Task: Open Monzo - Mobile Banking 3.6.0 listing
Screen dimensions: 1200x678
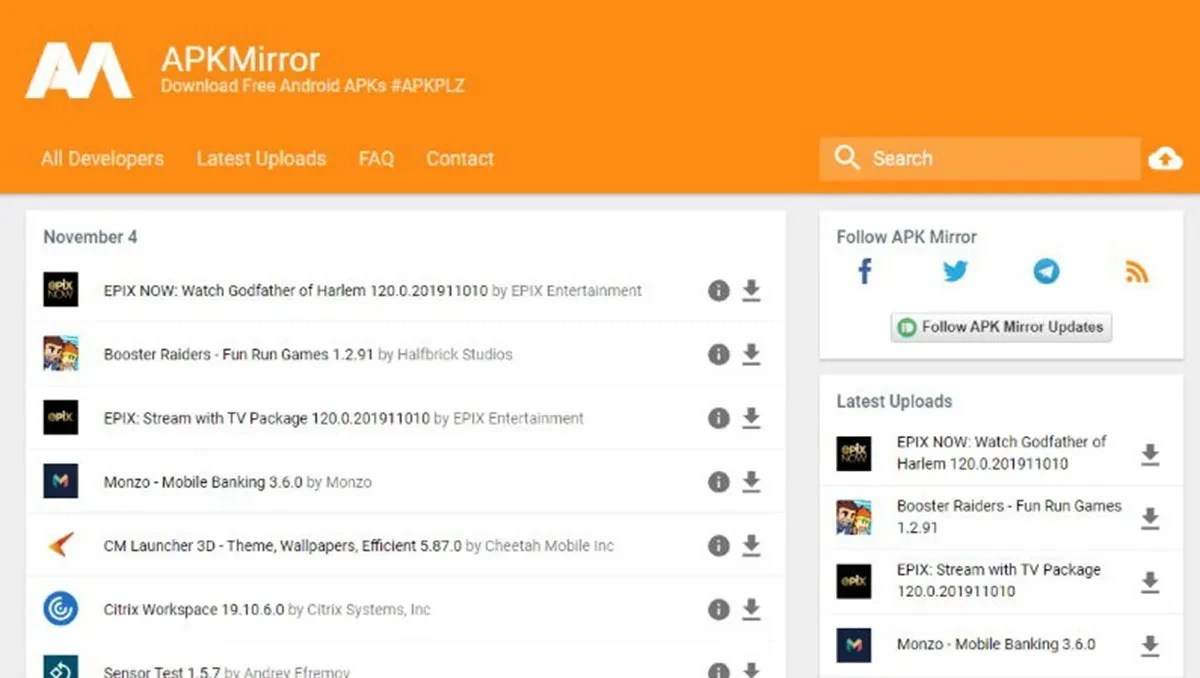Action: click(x=200, y=481)
